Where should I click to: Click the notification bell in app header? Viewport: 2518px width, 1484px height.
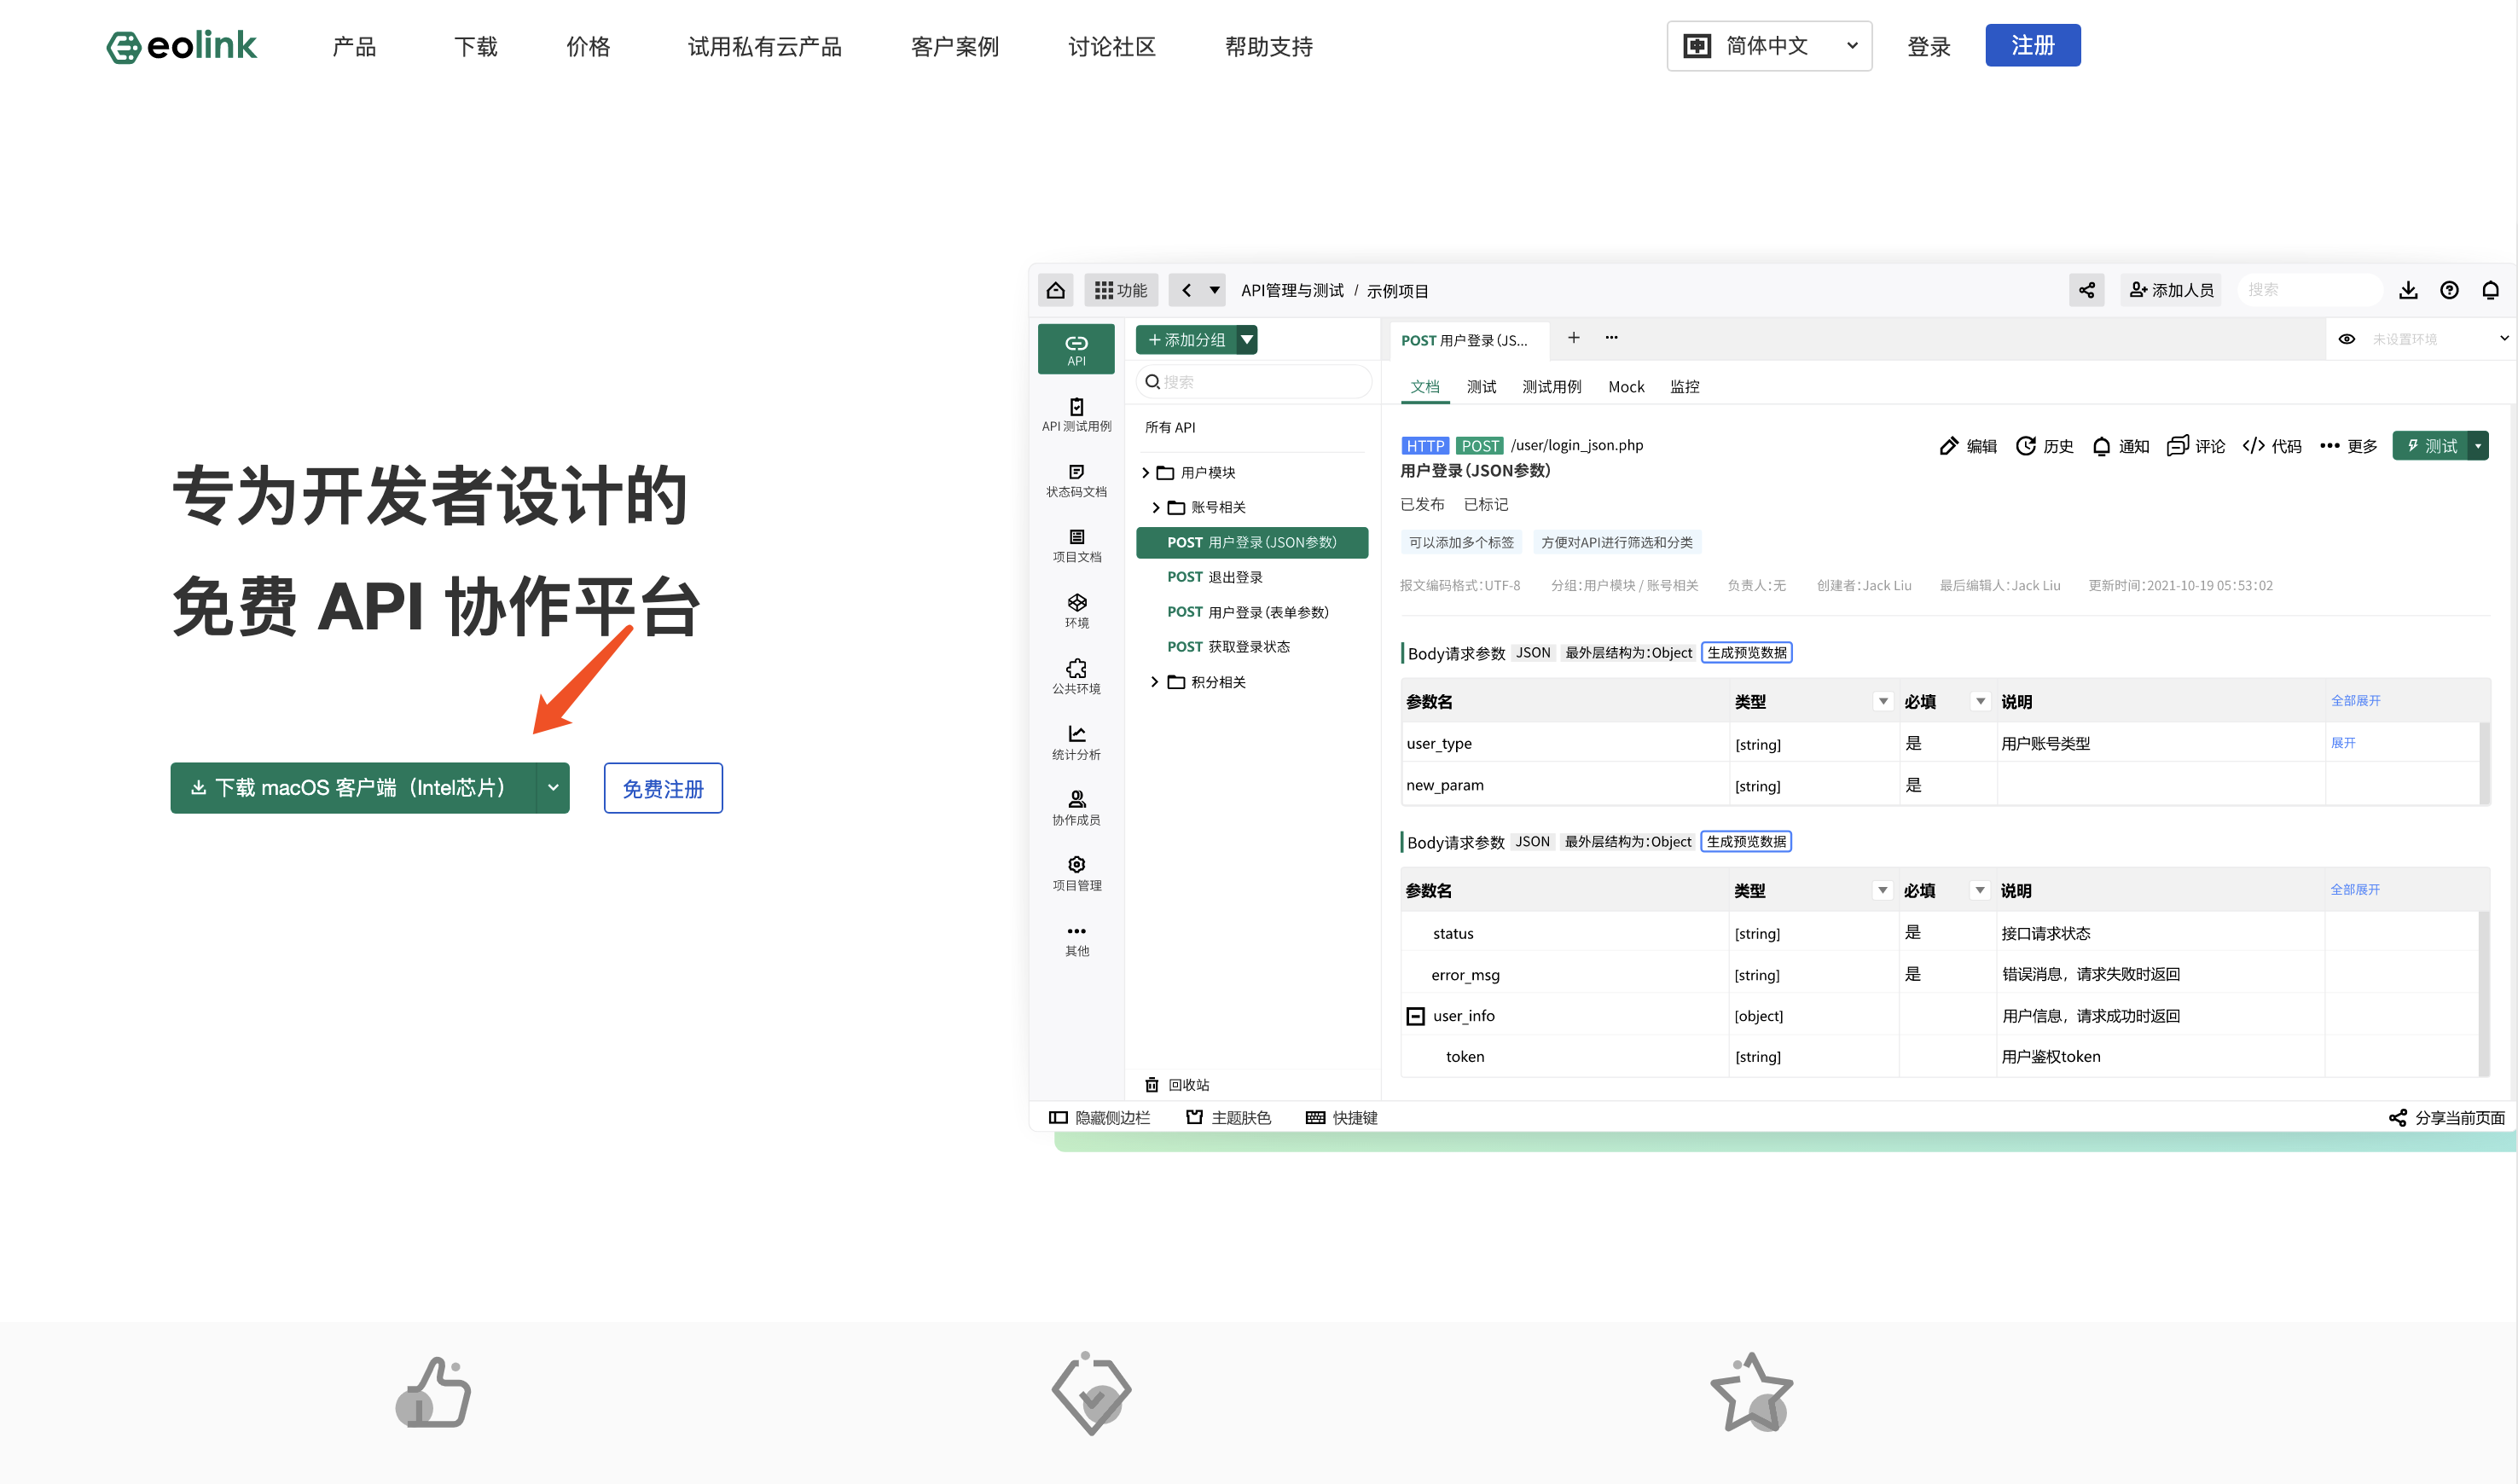2490,290
